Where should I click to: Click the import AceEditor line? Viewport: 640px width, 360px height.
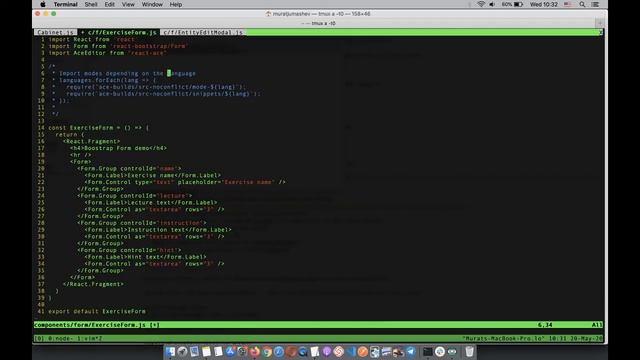tap(107, 53)
